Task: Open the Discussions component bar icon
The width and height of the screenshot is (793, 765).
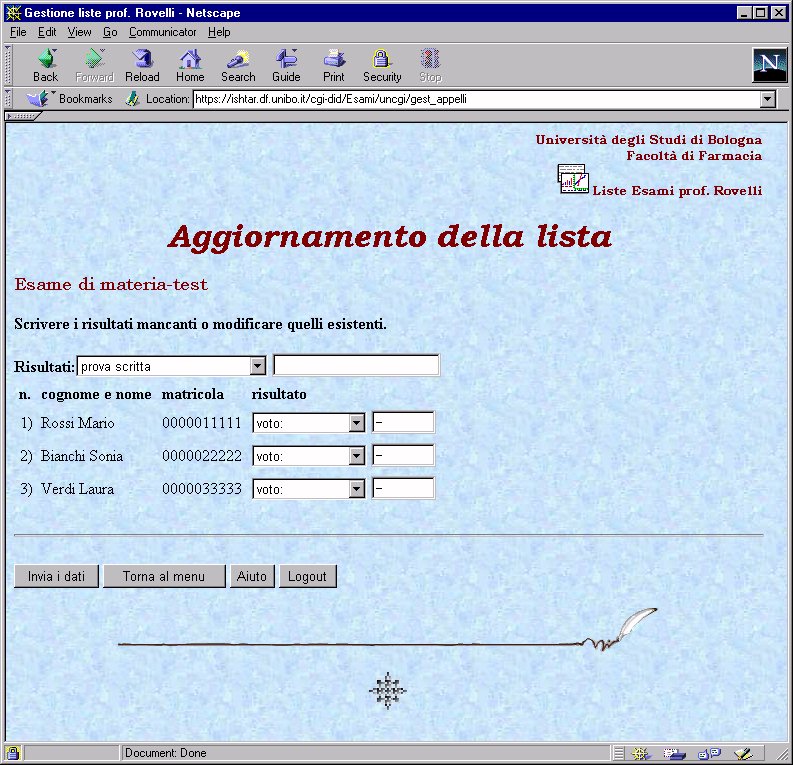Action: click(x=709, y=753)
